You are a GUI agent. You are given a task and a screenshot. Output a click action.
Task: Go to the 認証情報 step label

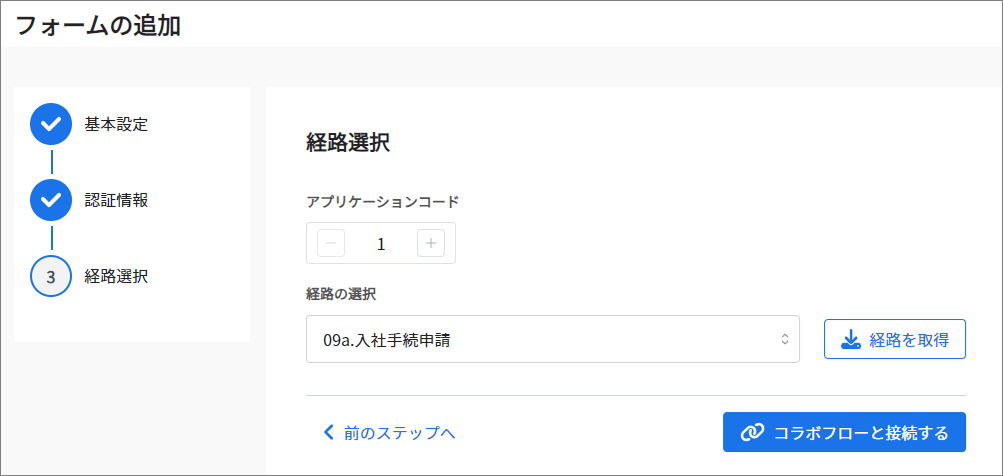point(116,200)
